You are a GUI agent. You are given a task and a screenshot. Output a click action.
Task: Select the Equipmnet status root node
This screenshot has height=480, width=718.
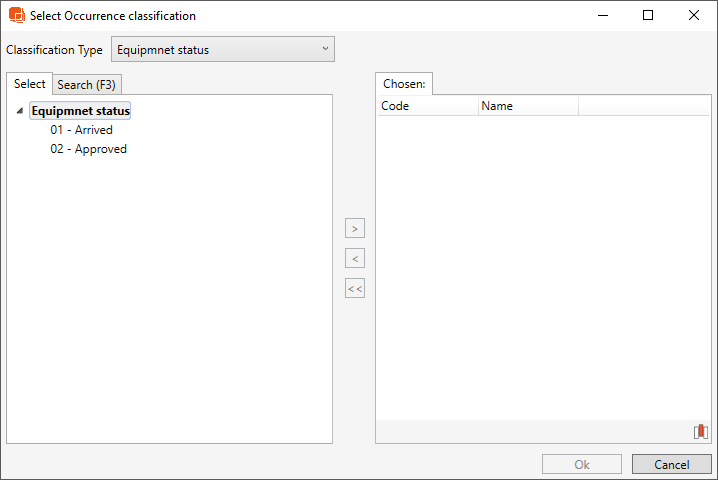[x=81, y=111]
